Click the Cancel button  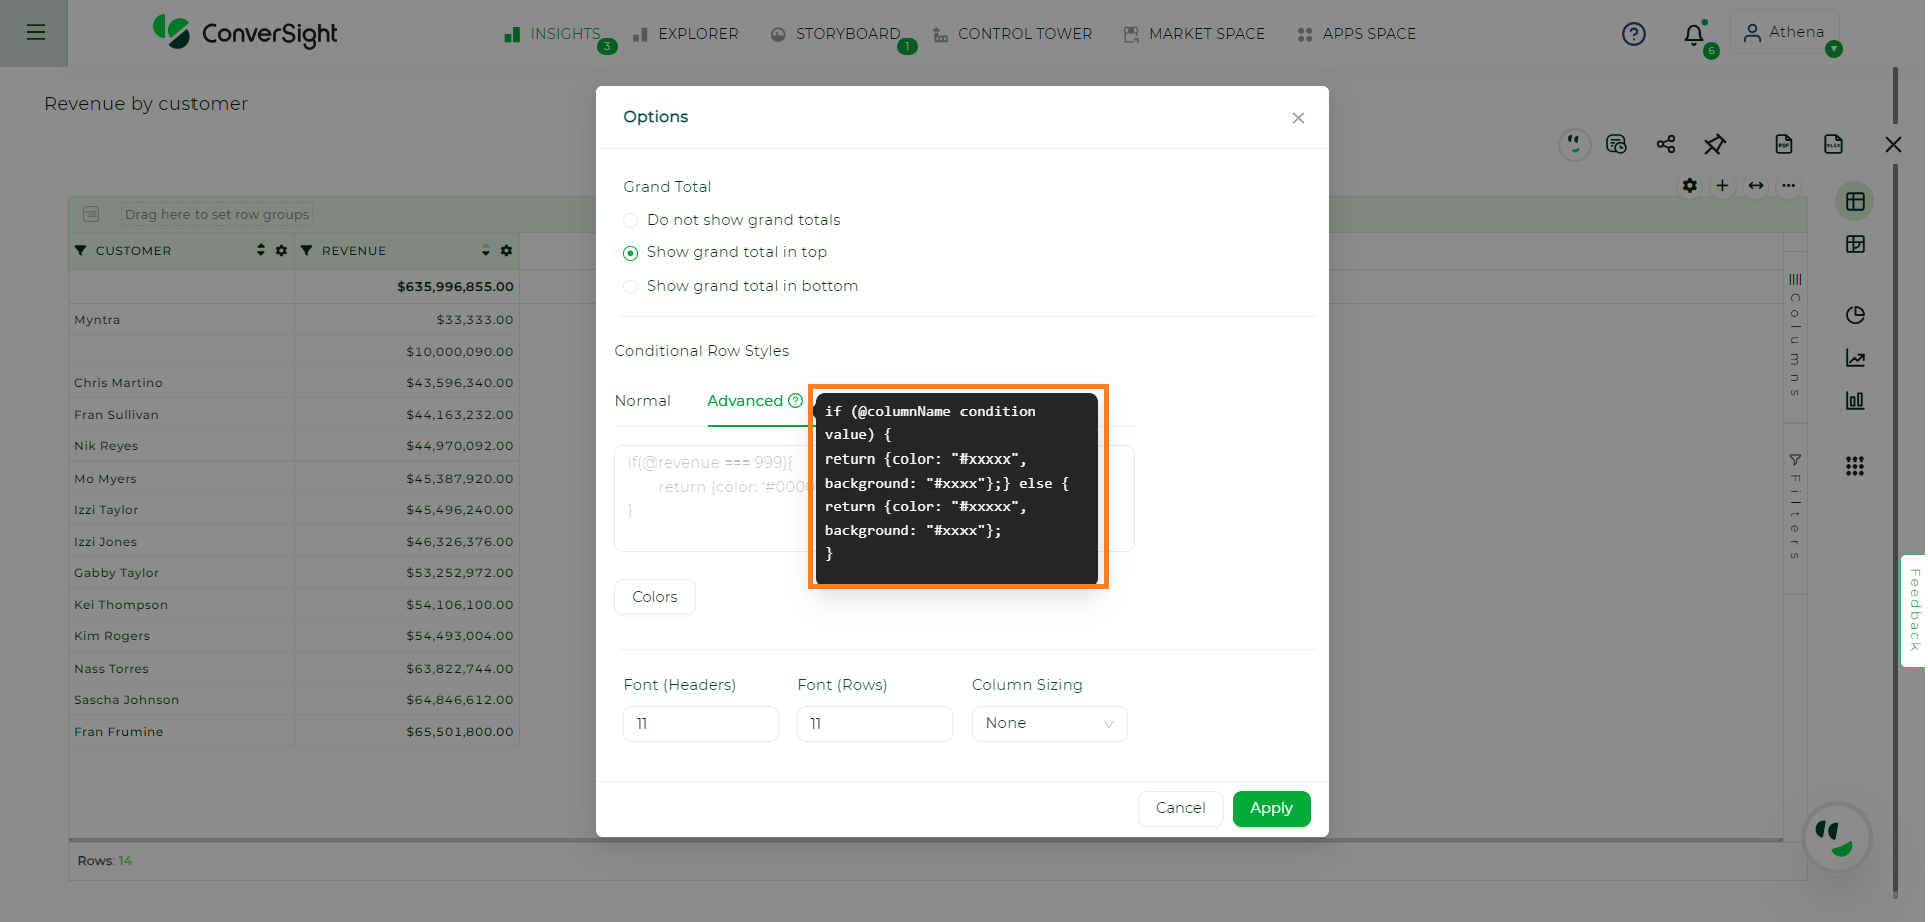[x=1181, y=808]
